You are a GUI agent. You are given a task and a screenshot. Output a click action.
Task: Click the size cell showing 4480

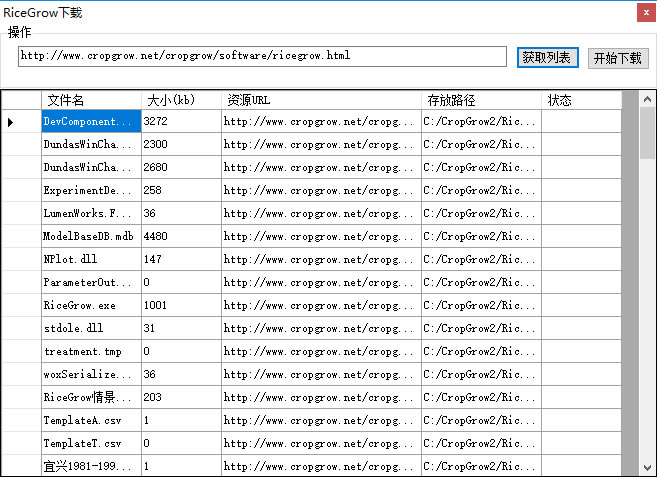(x=181, y=236)
